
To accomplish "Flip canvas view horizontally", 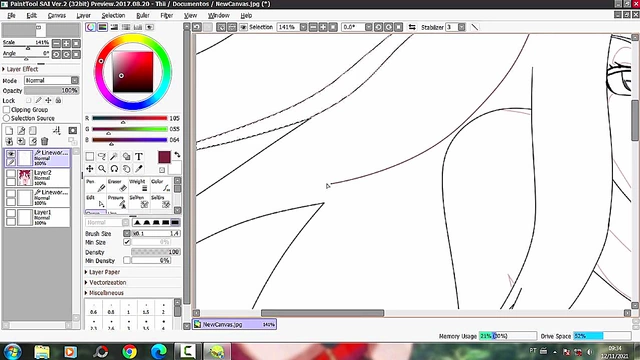I will [x=412, y=27].
